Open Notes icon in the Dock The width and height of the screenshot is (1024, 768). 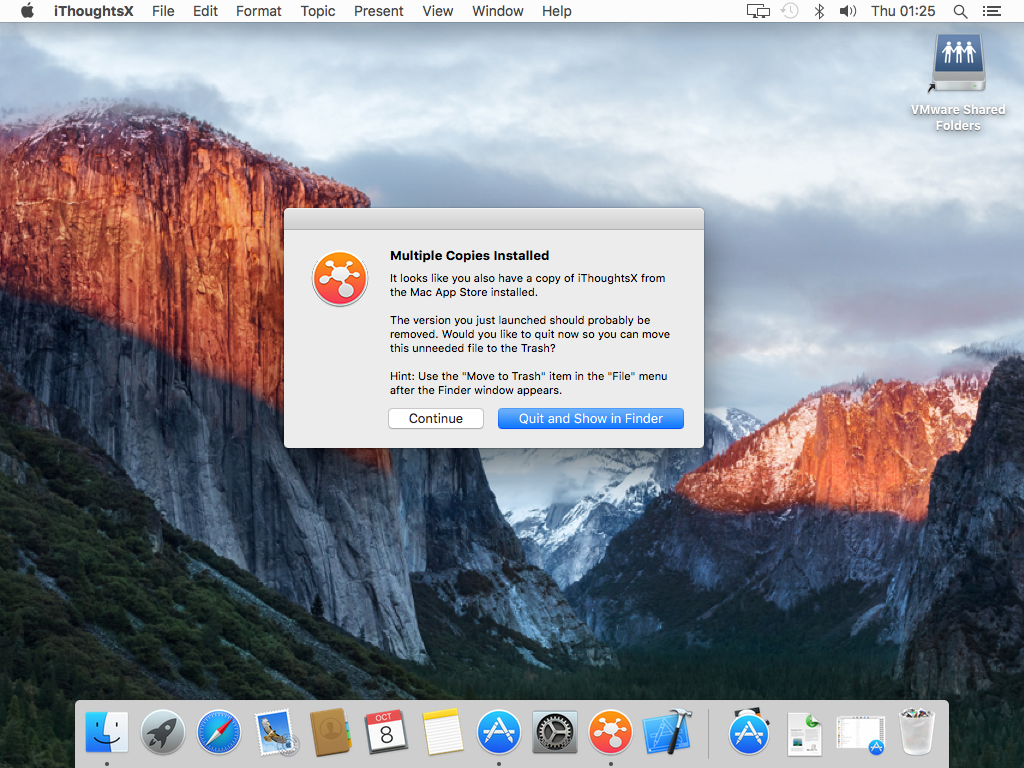(x=443, y=732)
